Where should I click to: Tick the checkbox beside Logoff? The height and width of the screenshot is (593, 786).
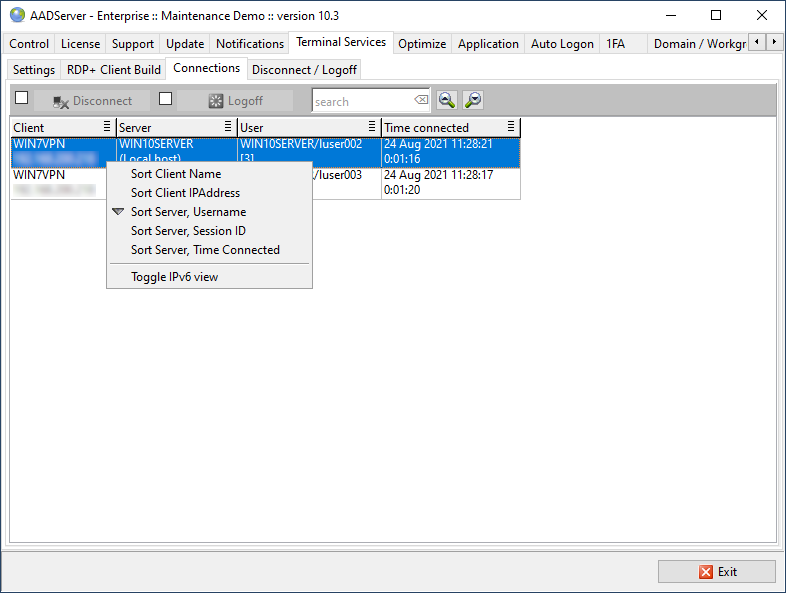click(x=166, y=98)
